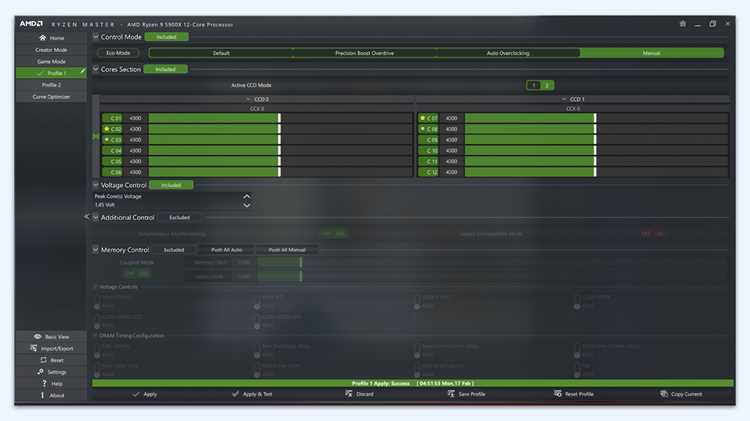The width and height of the screenshot is (750, 421).
Task: Open the Home page from the sidebar
Action: (x=51, y=38)
